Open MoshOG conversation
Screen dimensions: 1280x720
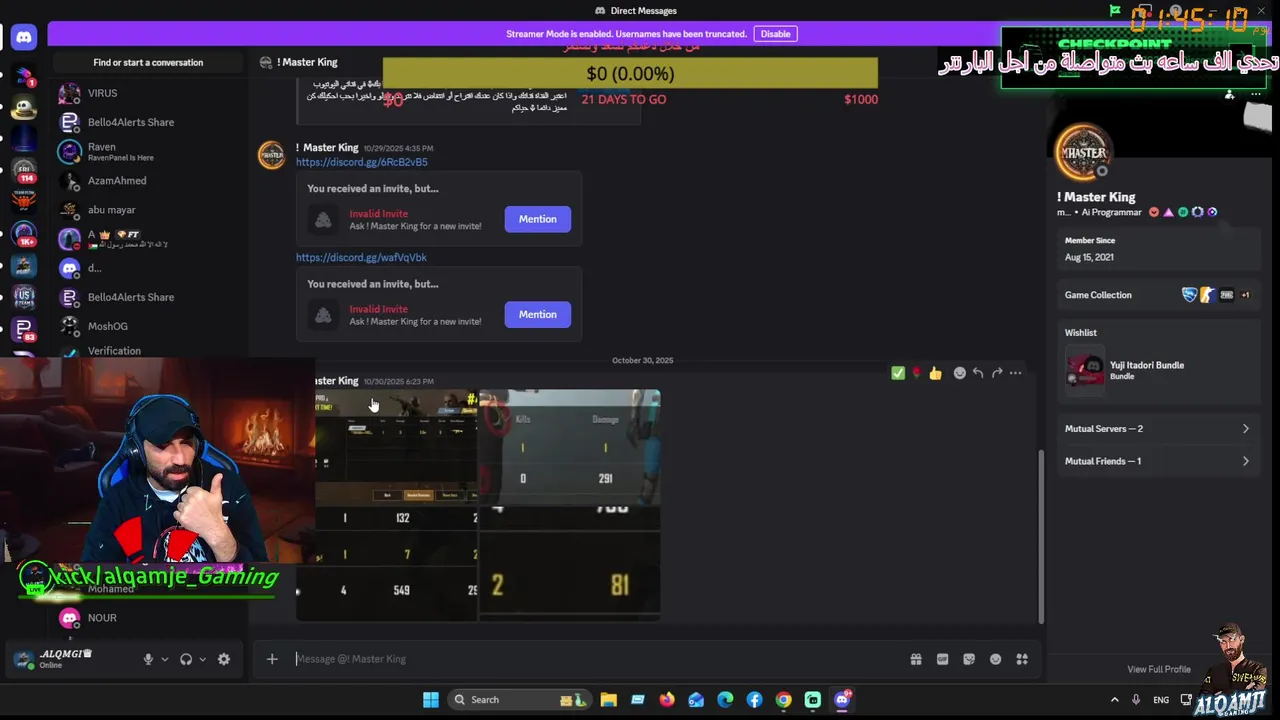click(x=146, y=326)
